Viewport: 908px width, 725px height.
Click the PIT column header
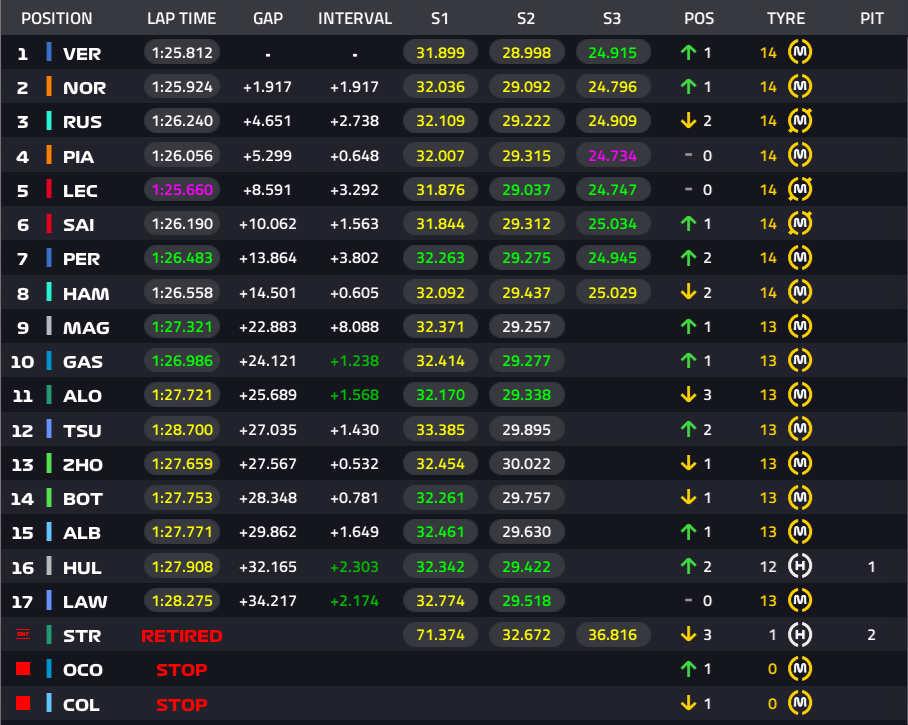[x=872, y=19]
